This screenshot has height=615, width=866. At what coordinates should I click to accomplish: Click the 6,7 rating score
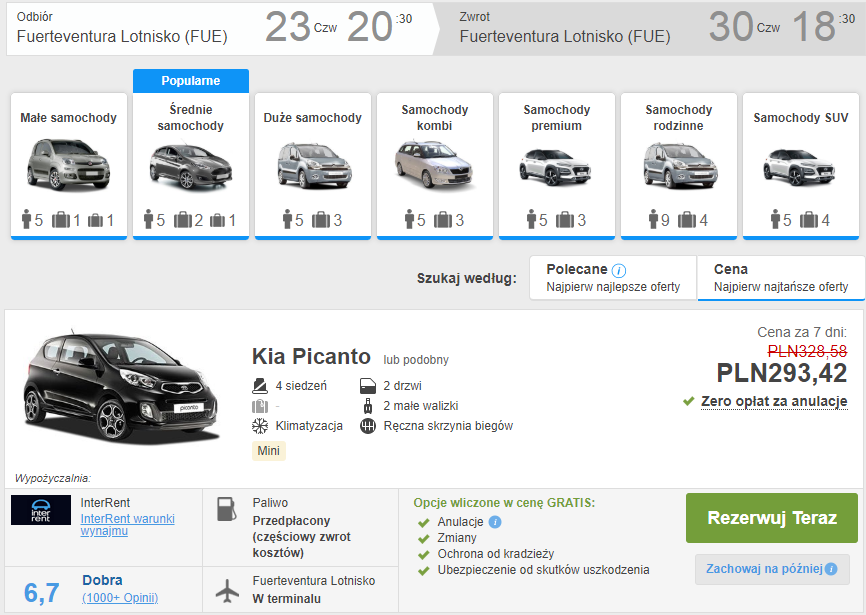point(41,592)
